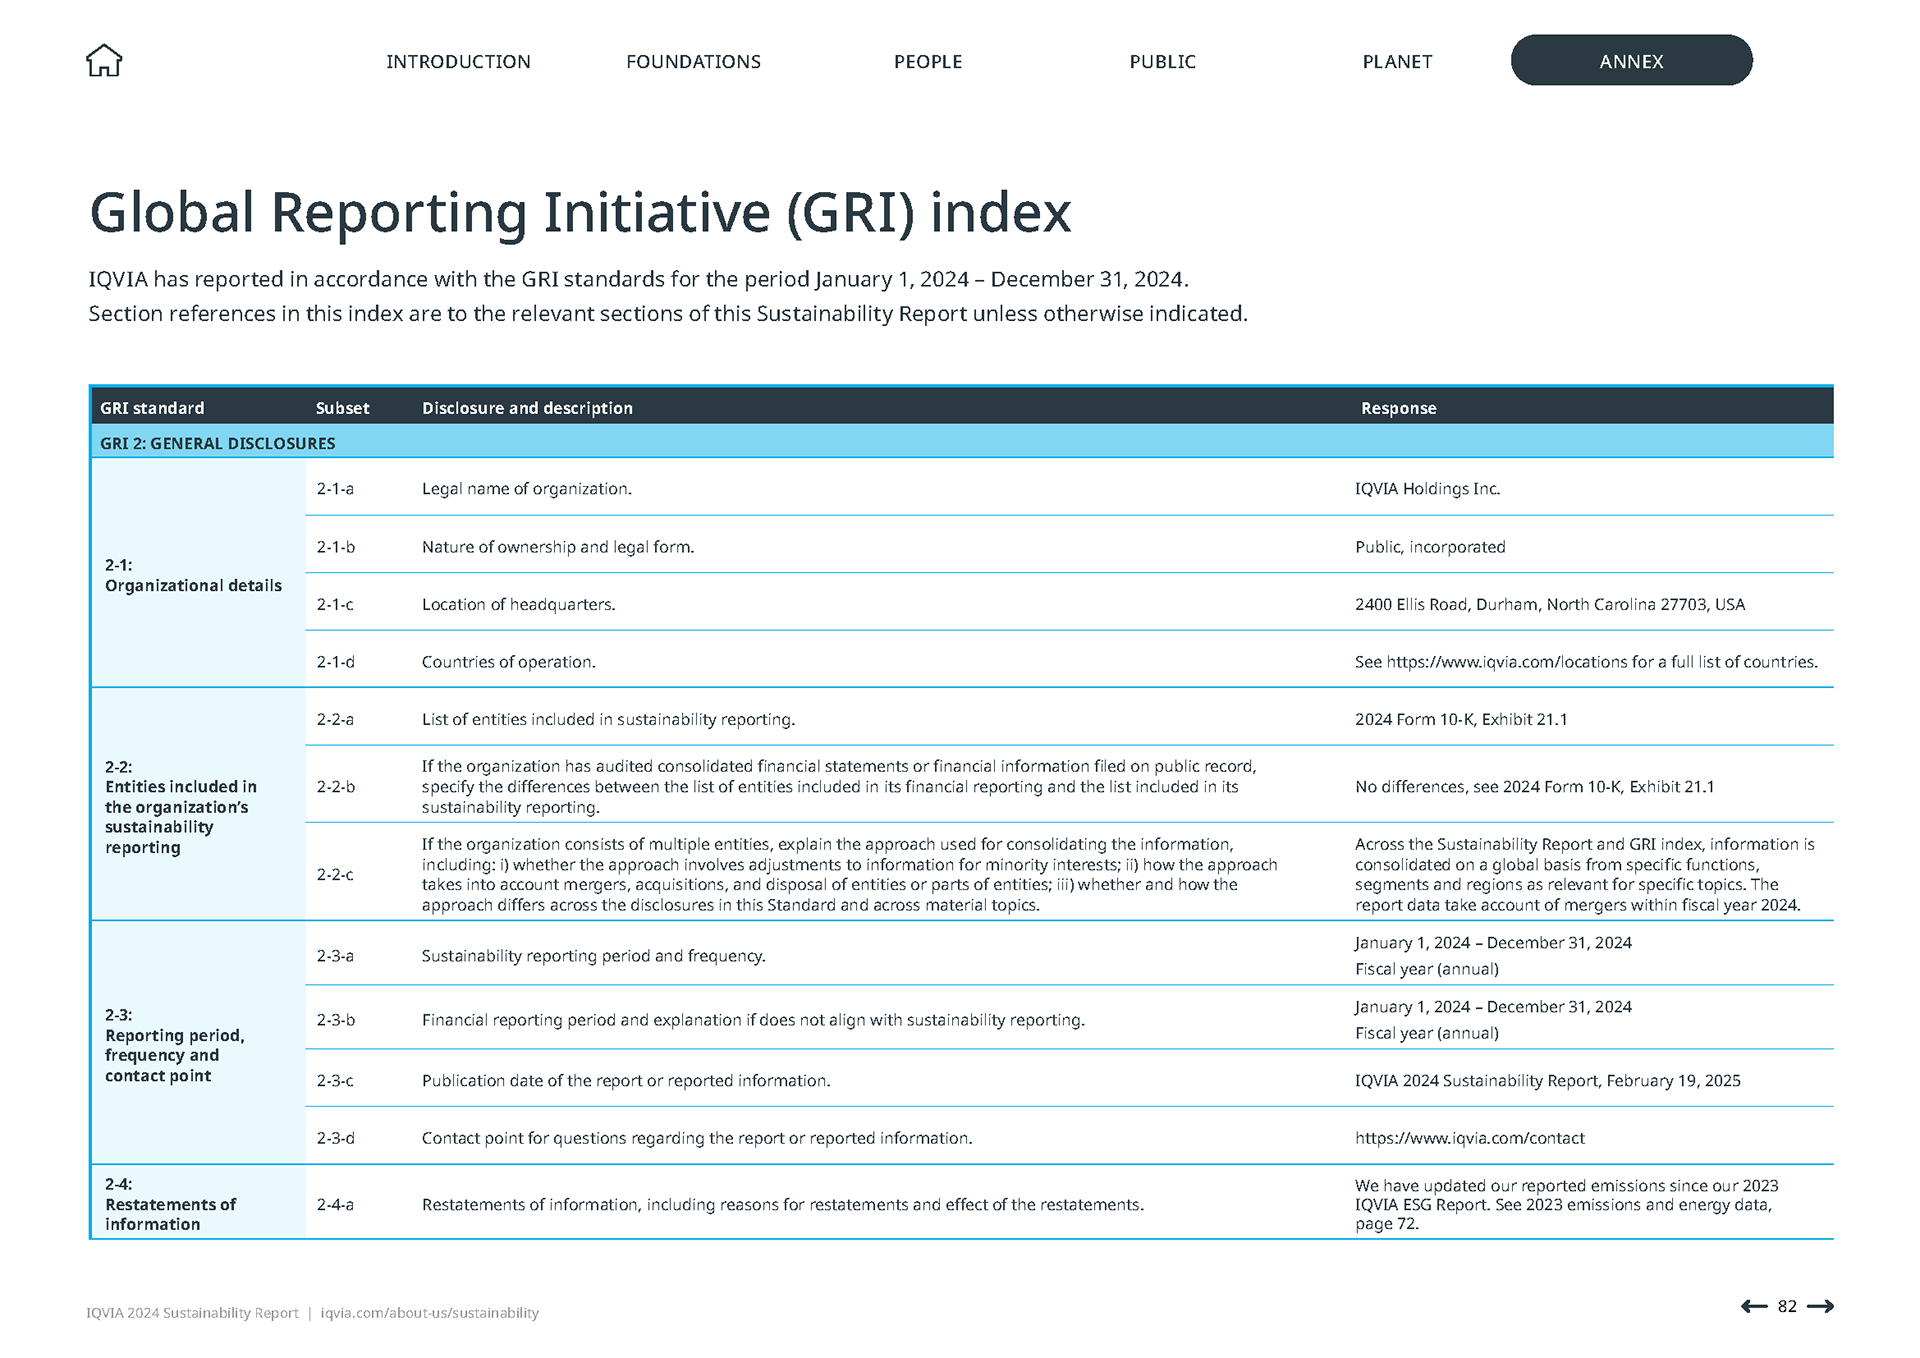The image size is (1920, 1358).
Task: Click the 'GRI standard' column header
Action: click(x=152, y=408)
